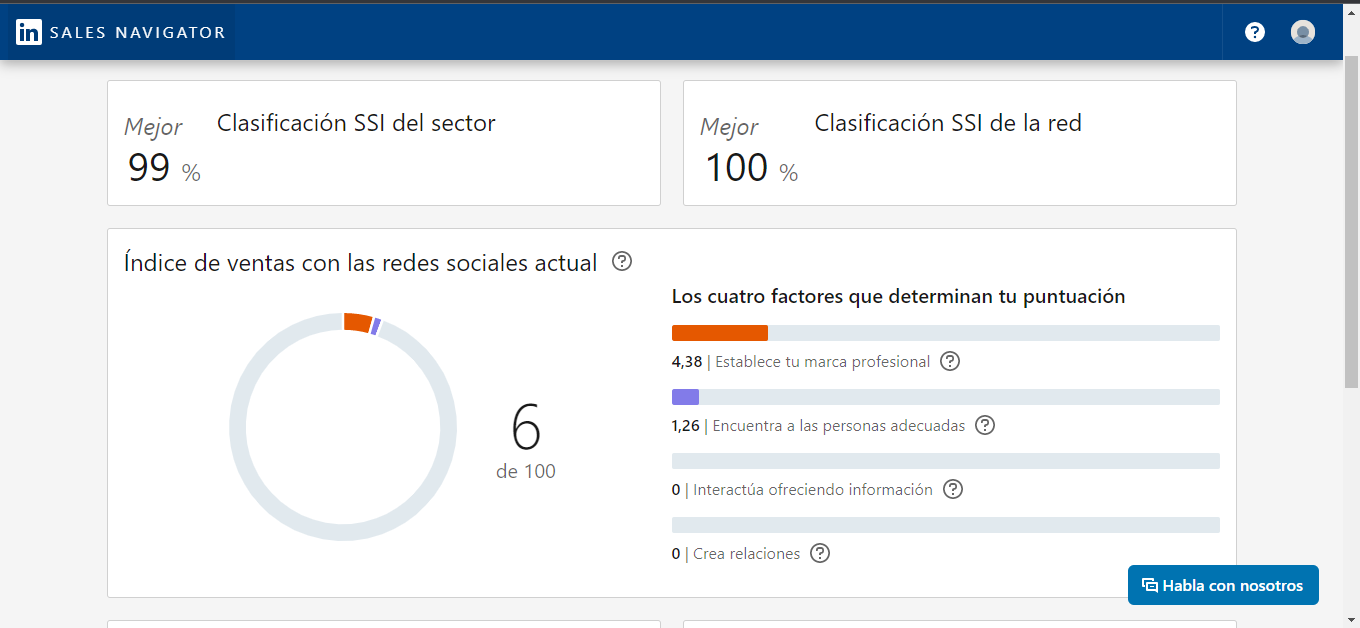Click the 'Interactúa ofreciendo información' label
This screenshot has width=1360, height=628.
point(813,490)
